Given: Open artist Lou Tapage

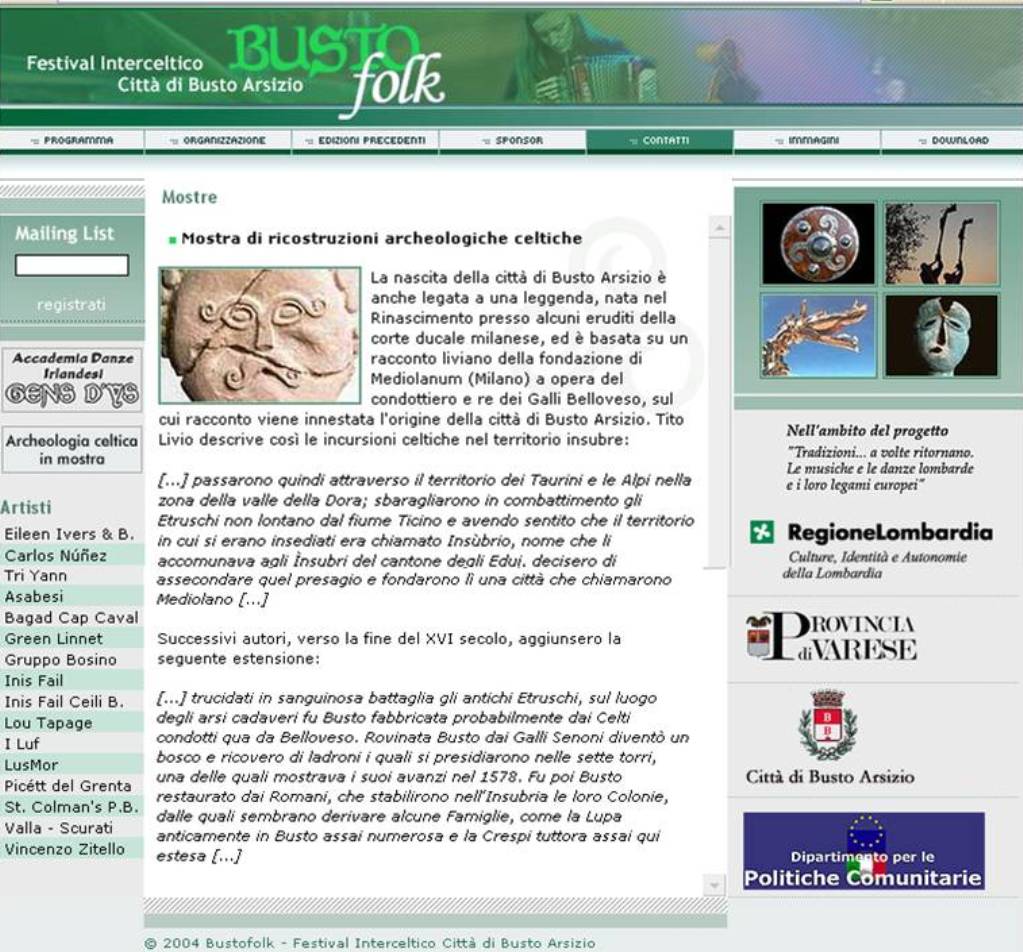Looking at the screenshot, I should click(x=48, y=723).
